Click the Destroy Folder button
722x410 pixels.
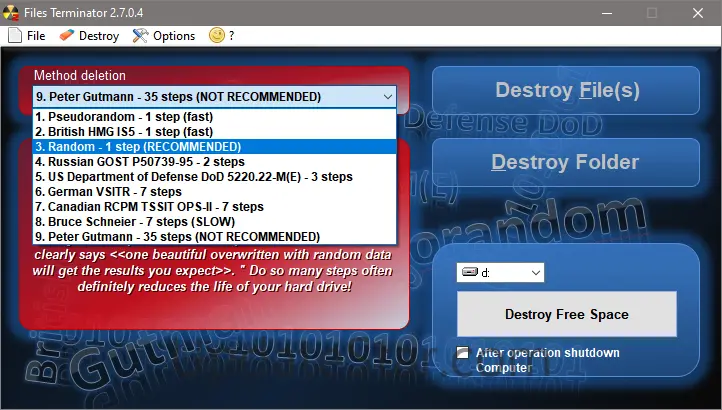566,162
